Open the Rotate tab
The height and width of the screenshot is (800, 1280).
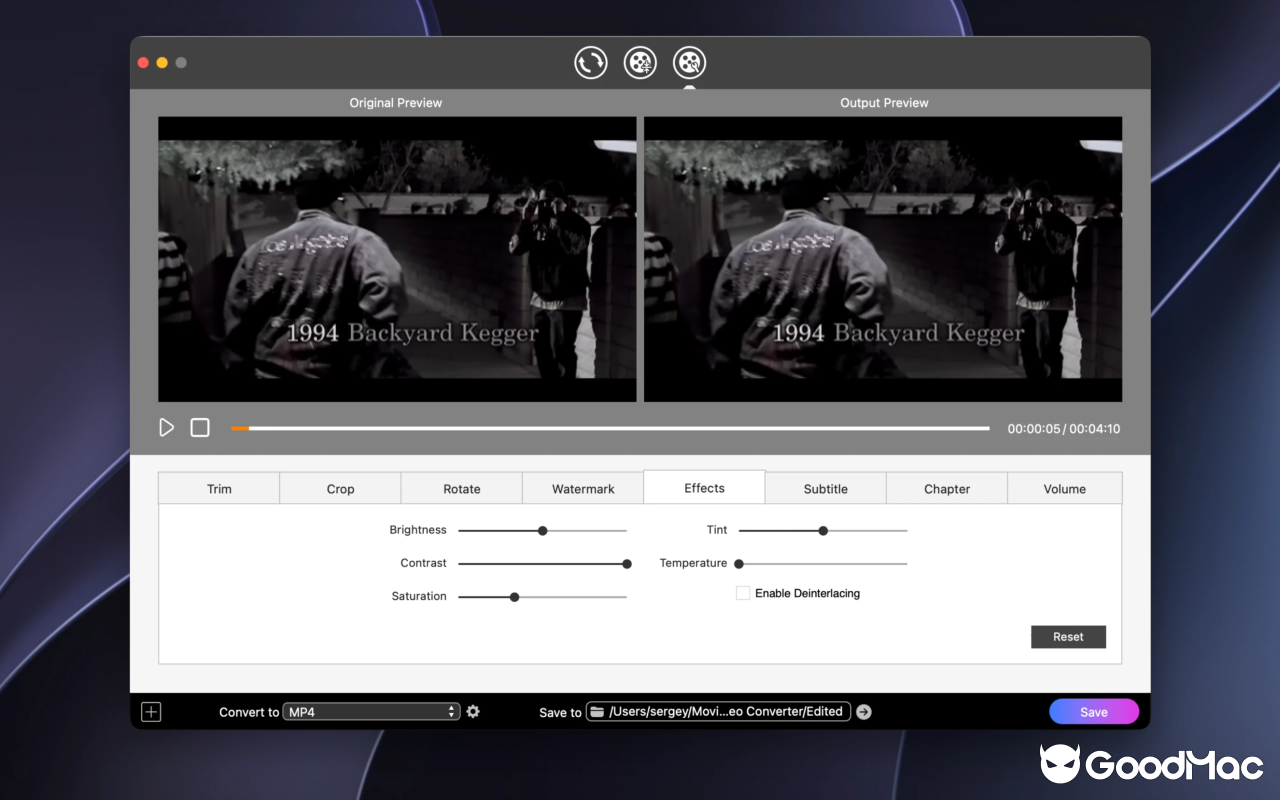(x=461, y=489)
